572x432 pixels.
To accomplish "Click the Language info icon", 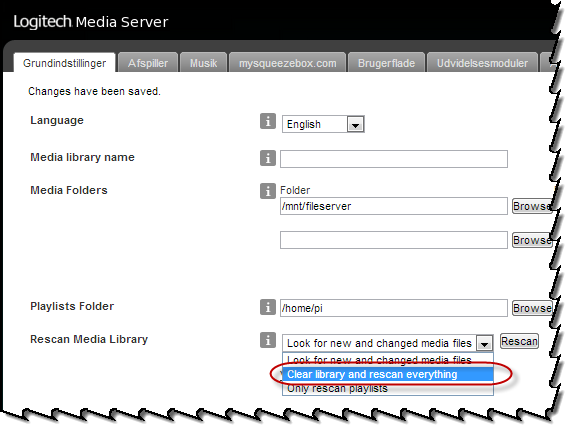I will pyautogui.click(x=268, y=121).
